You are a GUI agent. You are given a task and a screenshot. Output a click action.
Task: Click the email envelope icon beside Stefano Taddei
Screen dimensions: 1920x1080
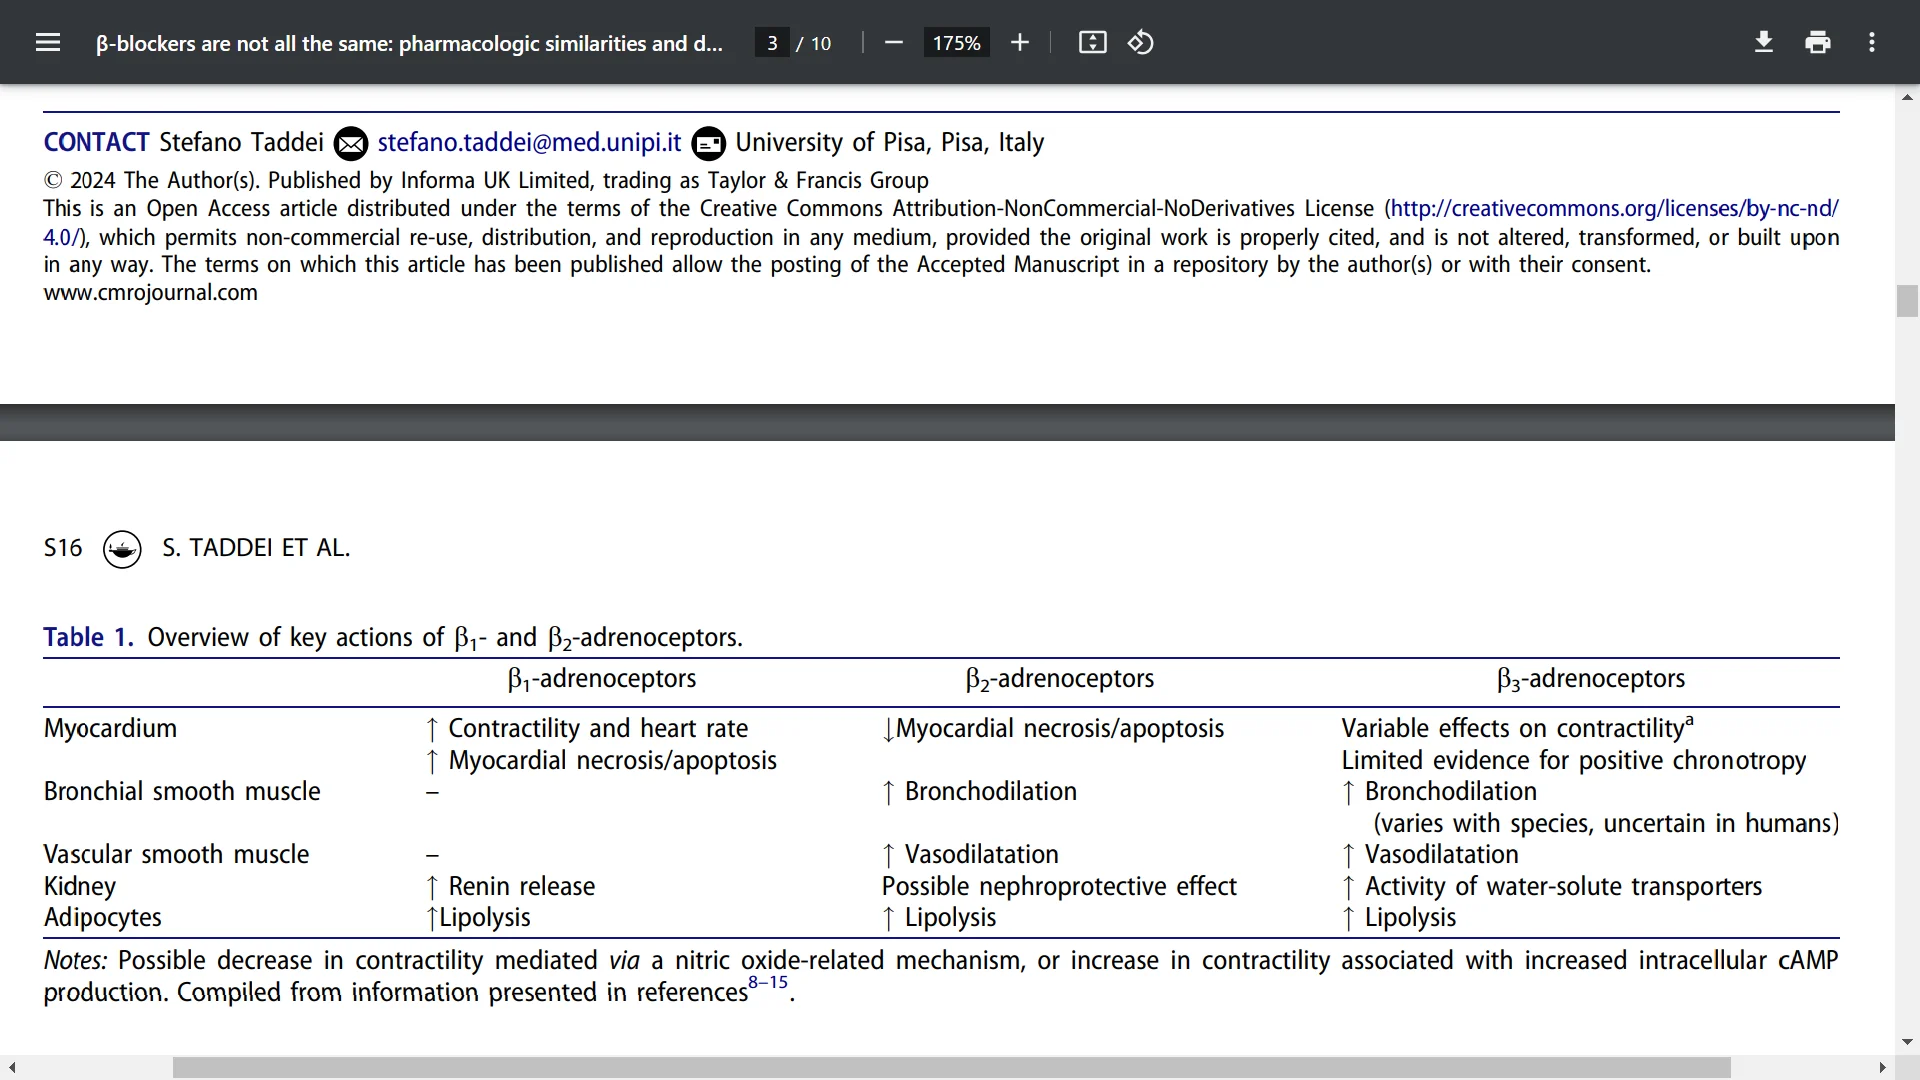[x=350, y=144]
